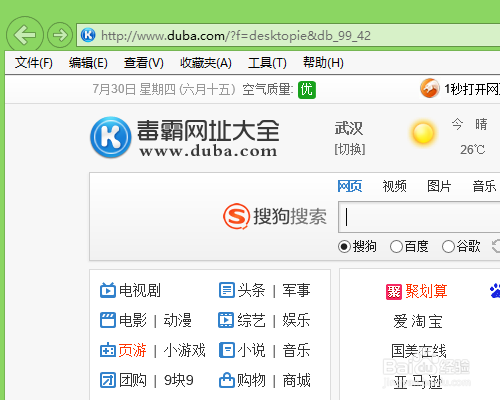The image size is (500, 400).
Task: Open the 聚划算 link
Action: (426, 291)
